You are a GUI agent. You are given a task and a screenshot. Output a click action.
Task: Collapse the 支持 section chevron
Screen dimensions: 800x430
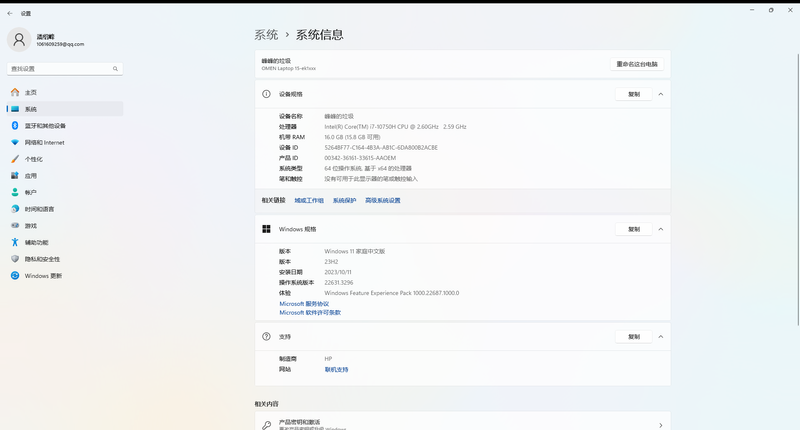click(x=660, y=337)
